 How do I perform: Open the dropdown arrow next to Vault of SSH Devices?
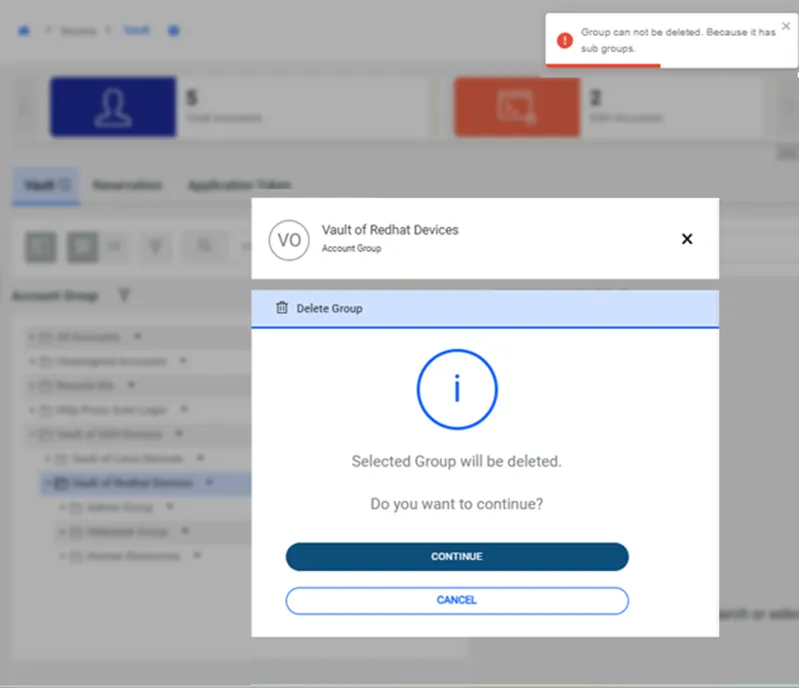179,434
